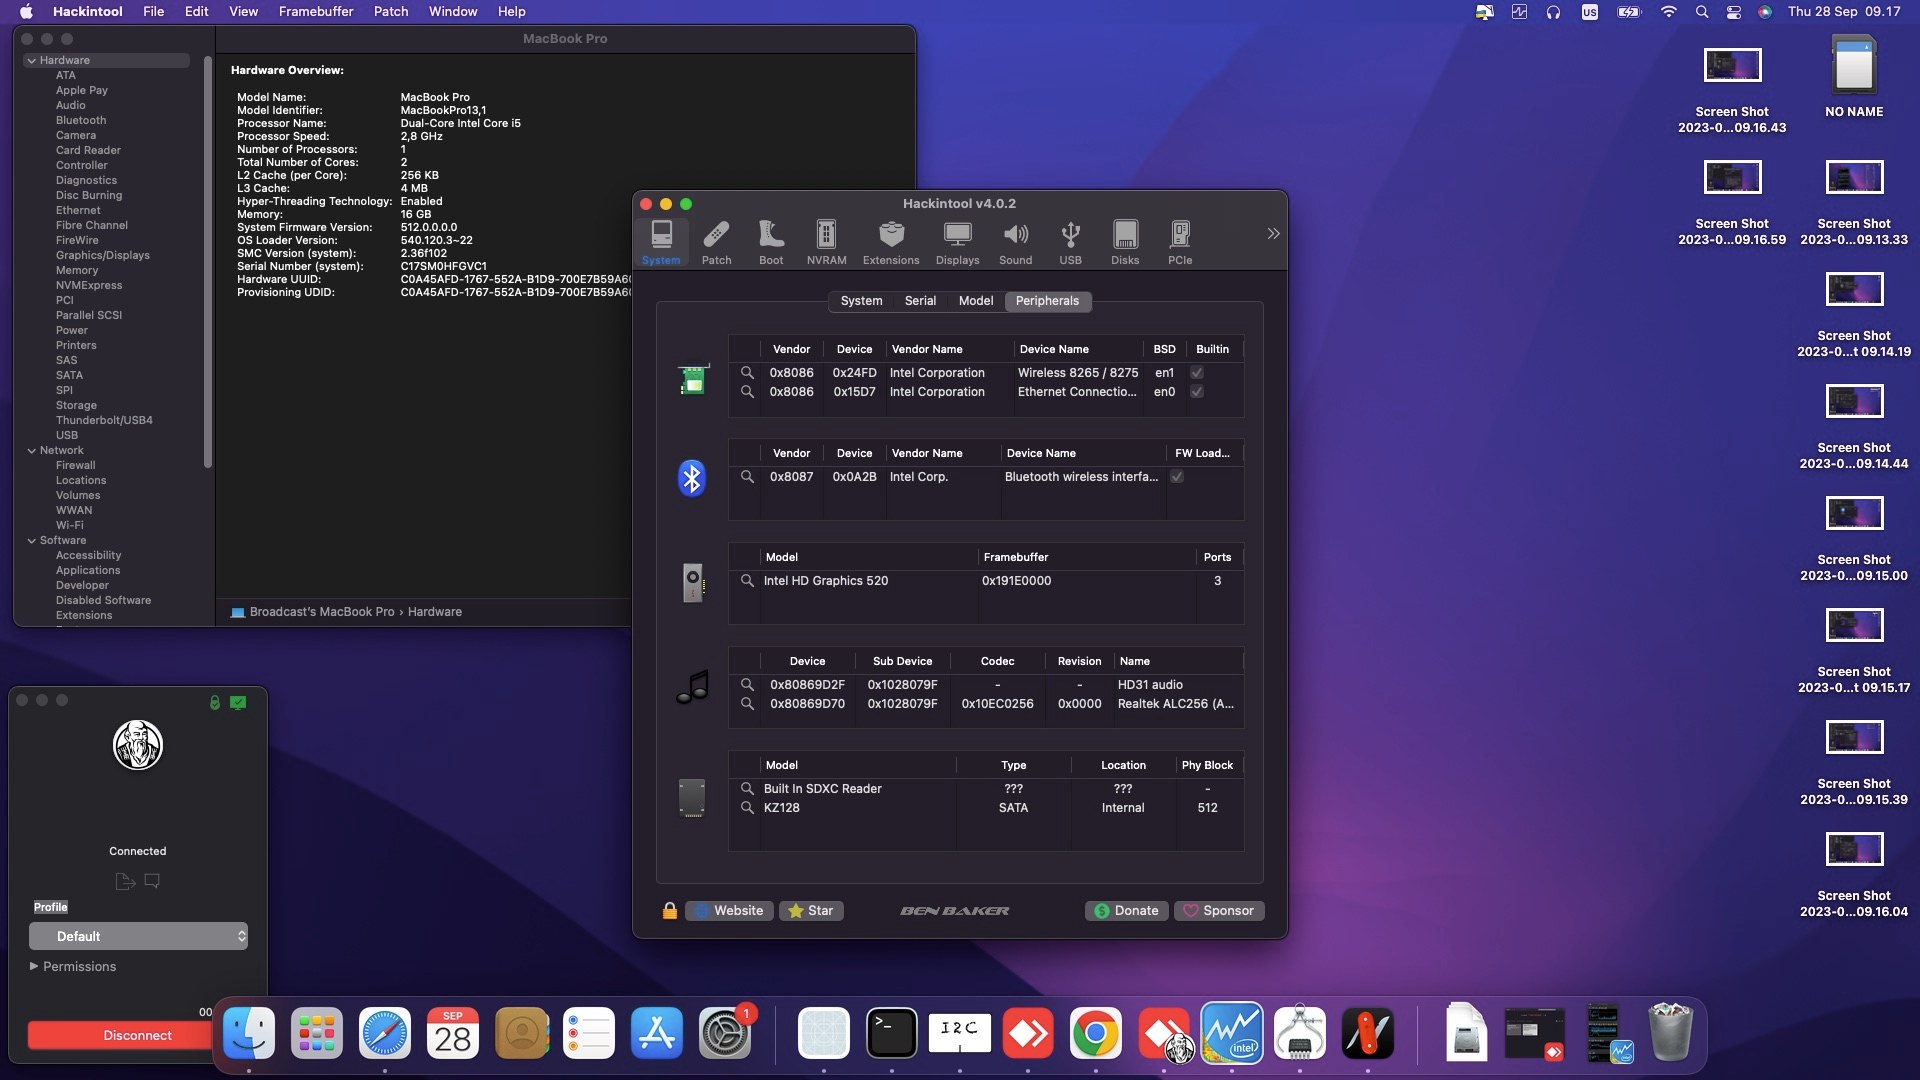Click magnifier icon beside Bluetooth wireless interface row
1920x1080 pixels.
(x=747, y=477)
